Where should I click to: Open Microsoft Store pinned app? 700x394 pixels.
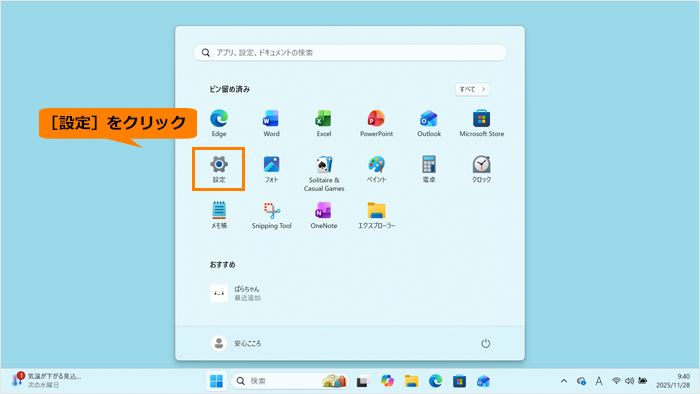(x=482, y=123)
